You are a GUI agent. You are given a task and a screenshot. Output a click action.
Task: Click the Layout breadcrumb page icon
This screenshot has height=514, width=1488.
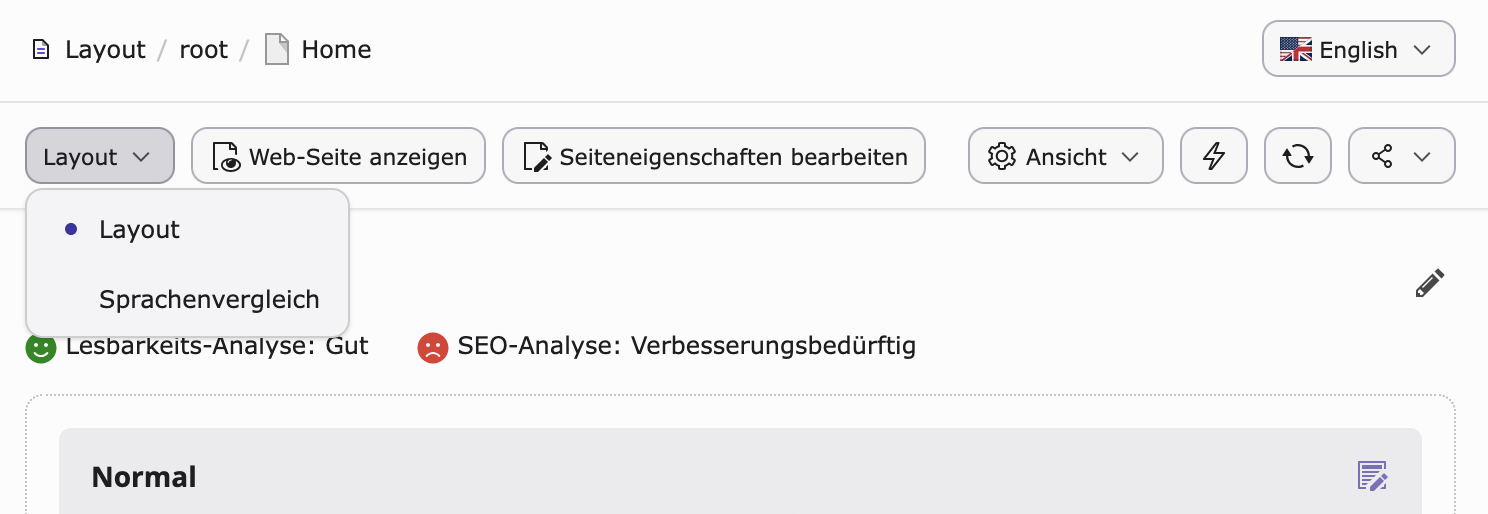coord(41,50)
